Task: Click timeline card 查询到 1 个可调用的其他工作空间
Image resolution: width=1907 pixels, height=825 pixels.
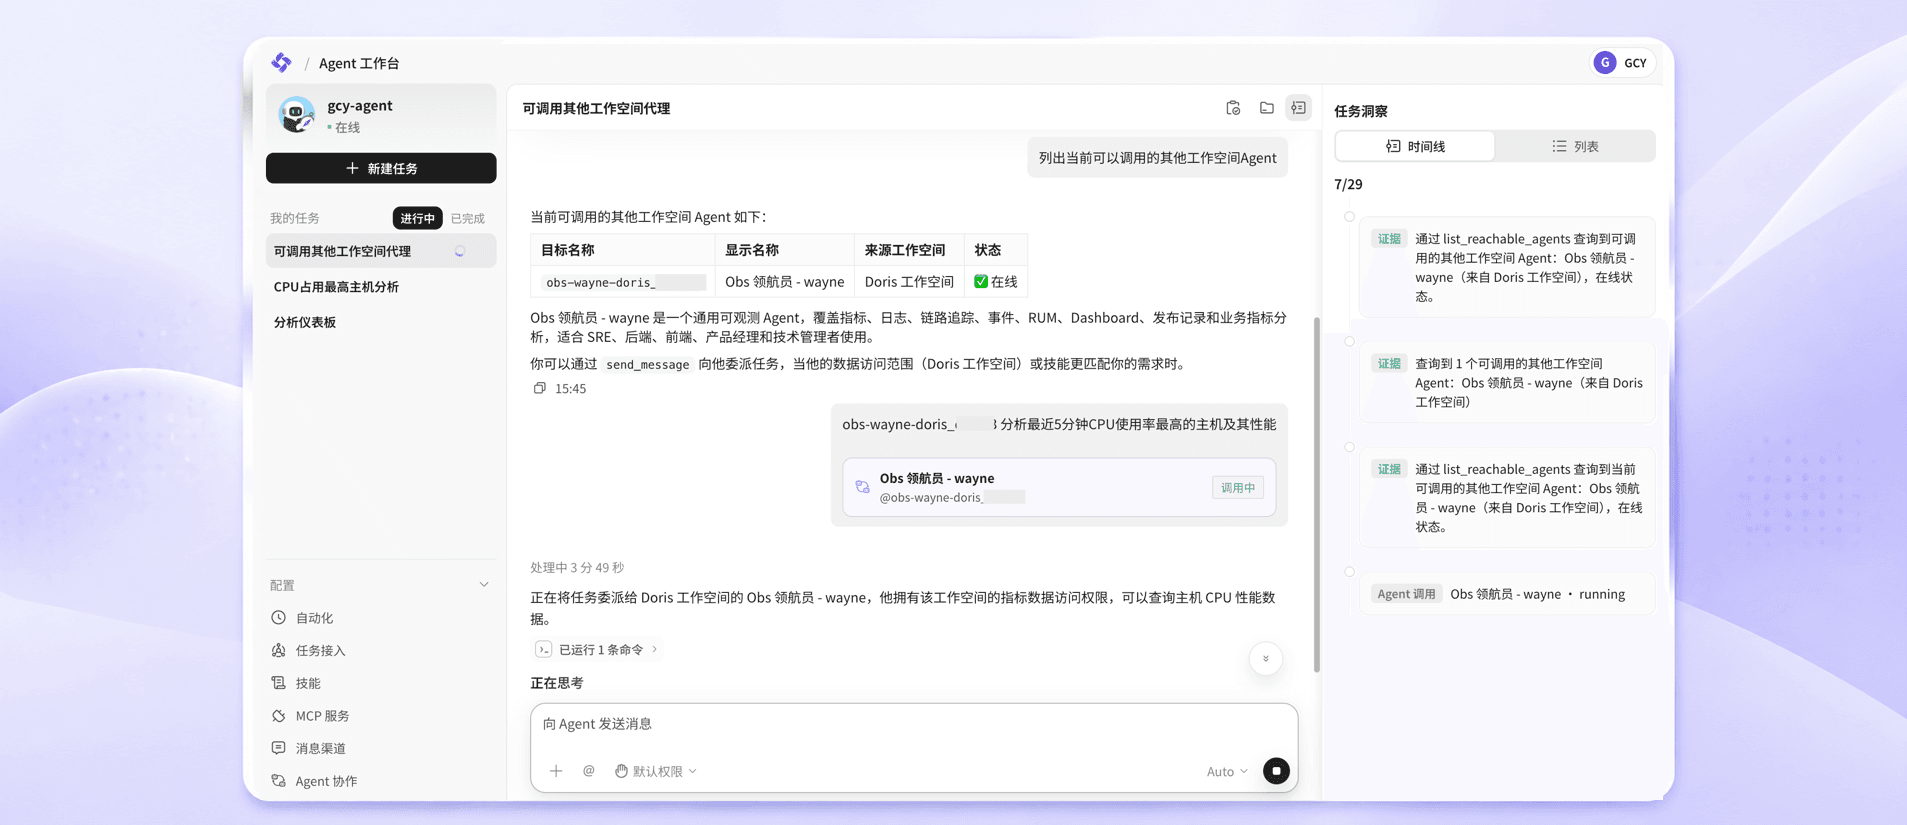Action: tap(1507, 382)
